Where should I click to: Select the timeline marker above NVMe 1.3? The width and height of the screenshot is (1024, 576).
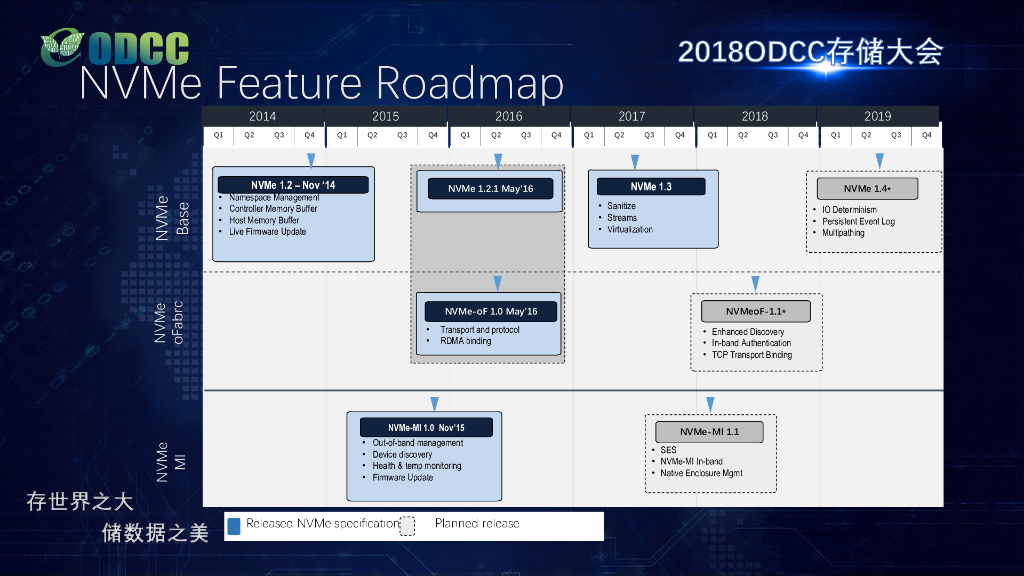[633, 158]
